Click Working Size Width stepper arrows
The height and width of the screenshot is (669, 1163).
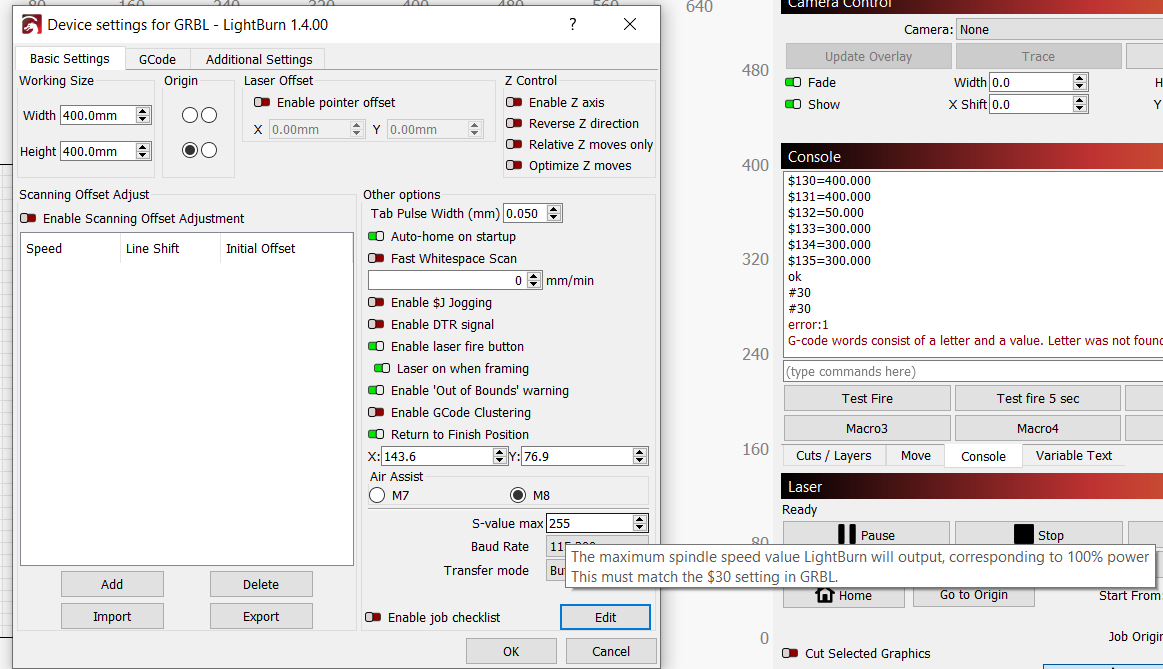pos(143,115)
